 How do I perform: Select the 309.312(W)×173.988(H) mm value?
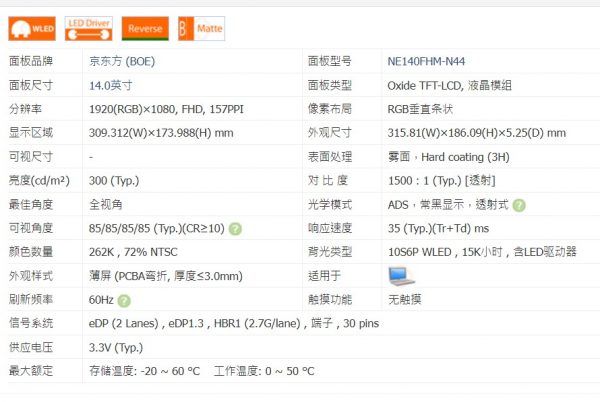point(161,133)
